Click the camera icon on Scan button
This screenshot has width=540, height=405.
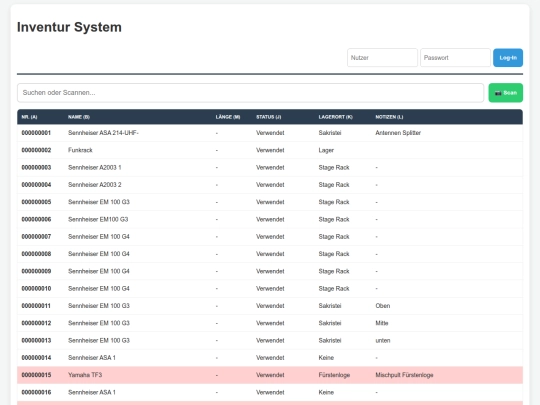498,93
